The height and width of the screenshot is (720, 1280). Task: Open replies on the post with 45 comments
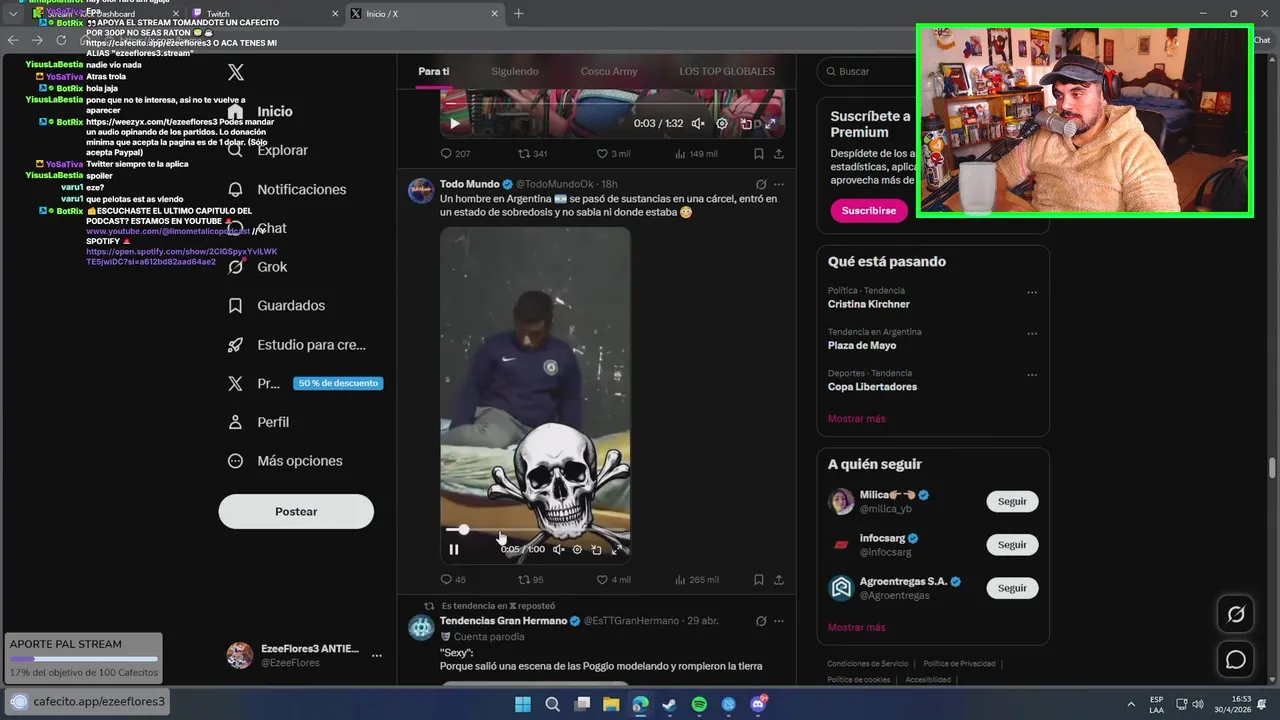coord(453,580)
